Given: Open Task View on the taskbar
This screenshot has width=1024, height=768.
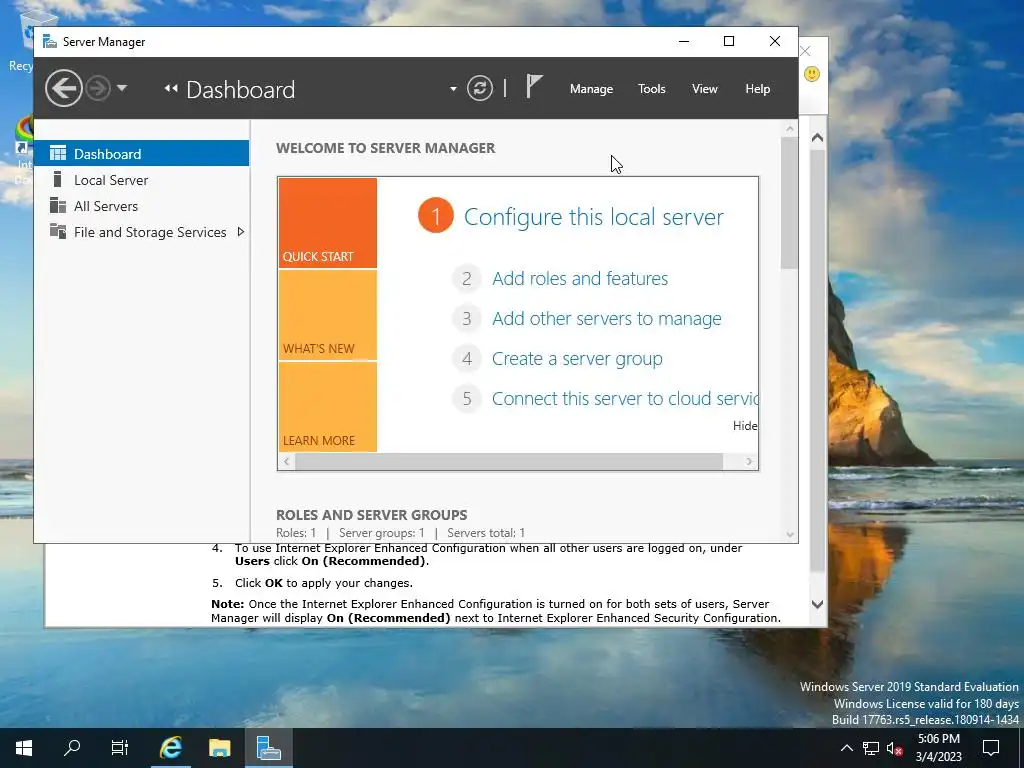Looking at the screenshot, I should [120, 748].
